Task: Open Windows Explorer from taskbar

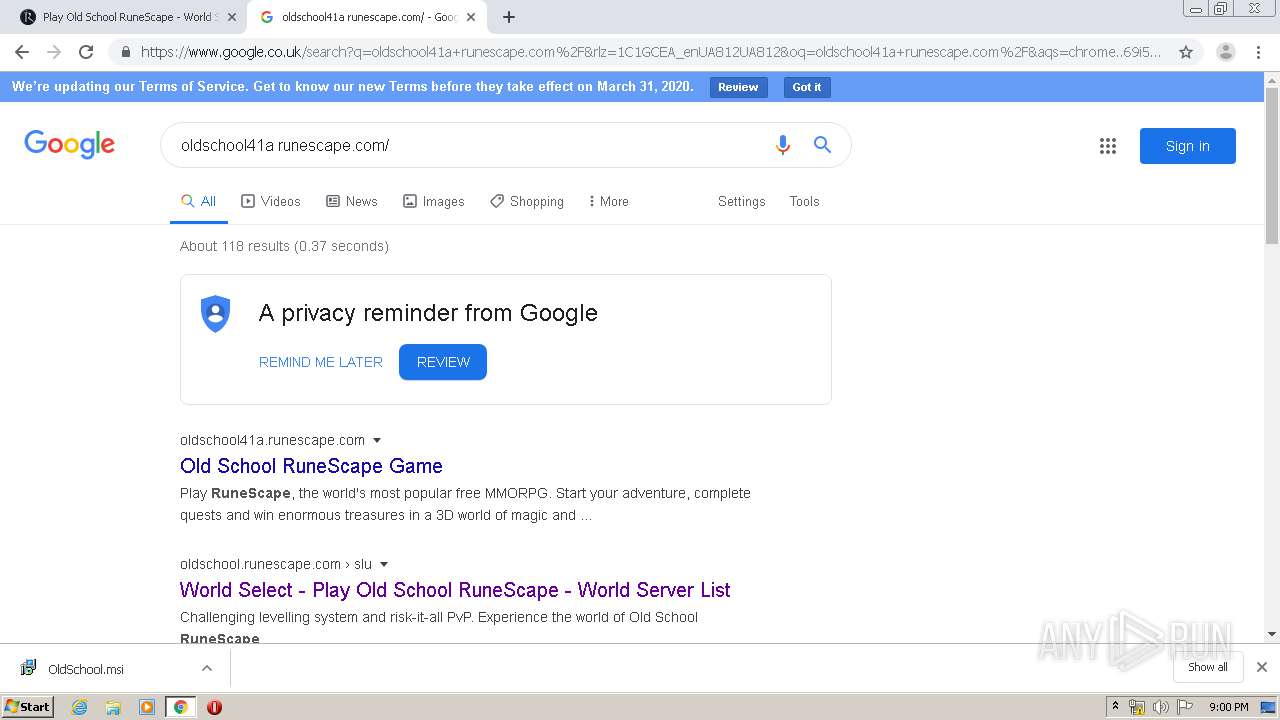Action: pyautogui.click(x=113, y=707)
